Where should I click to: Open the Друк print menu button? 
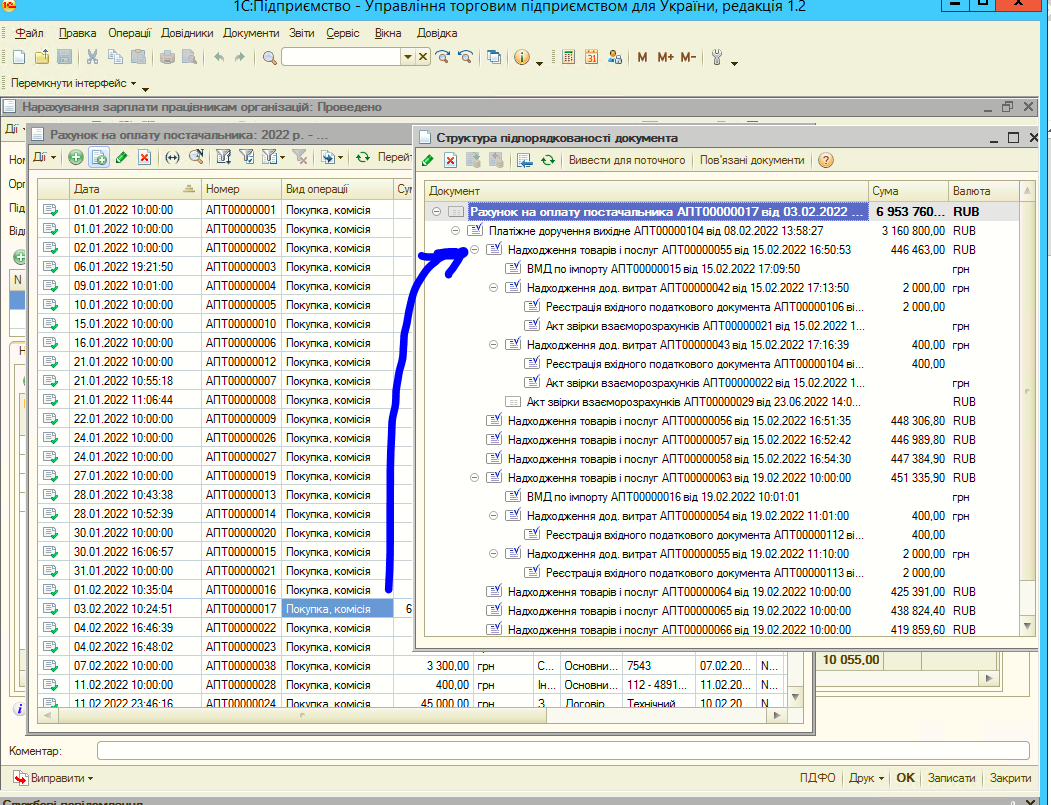[x=866, y=778]
